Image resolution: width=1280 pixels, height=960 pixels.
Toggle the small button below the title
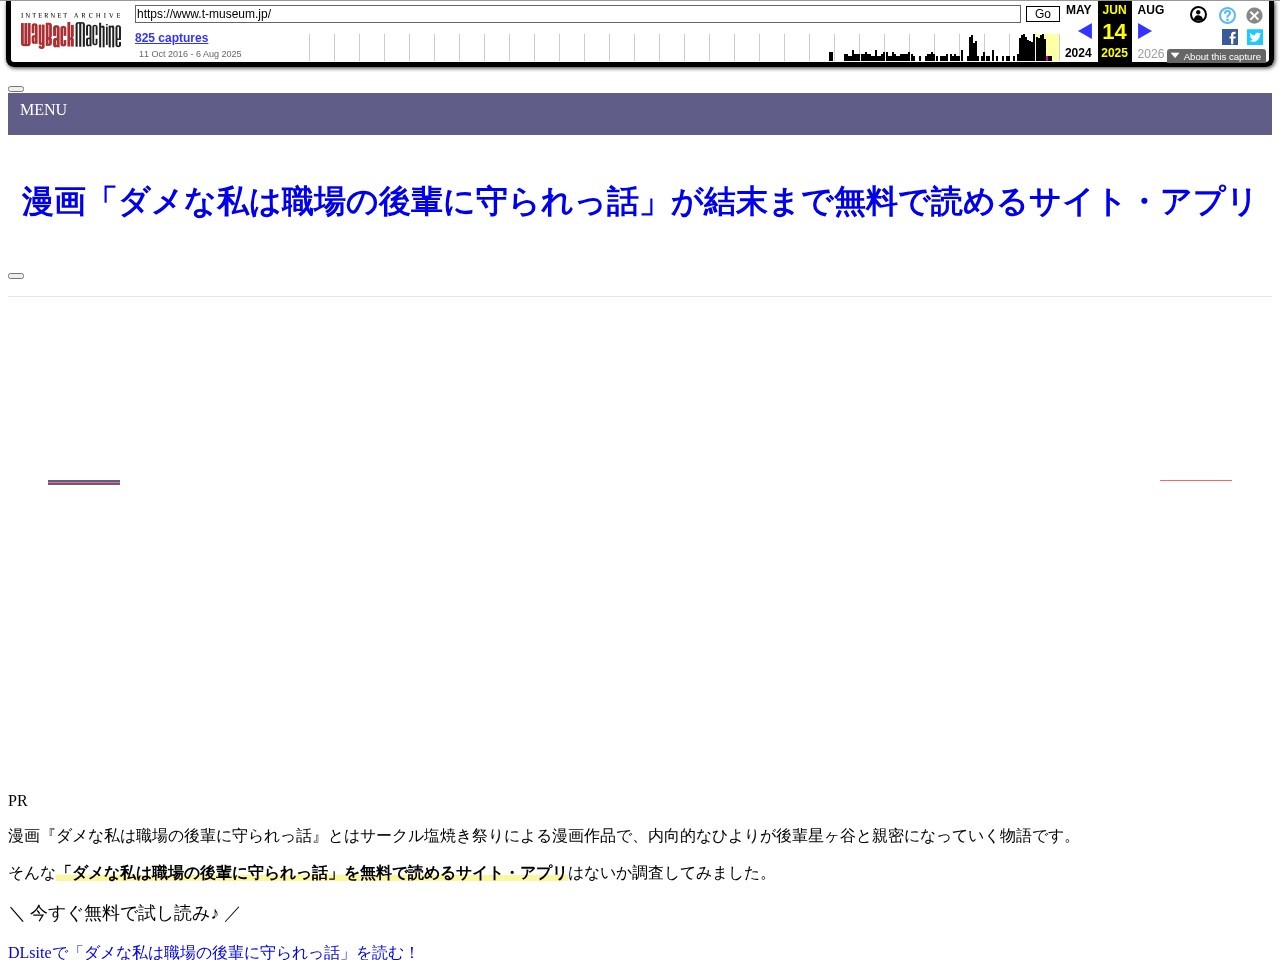click(x=16, y=276)
